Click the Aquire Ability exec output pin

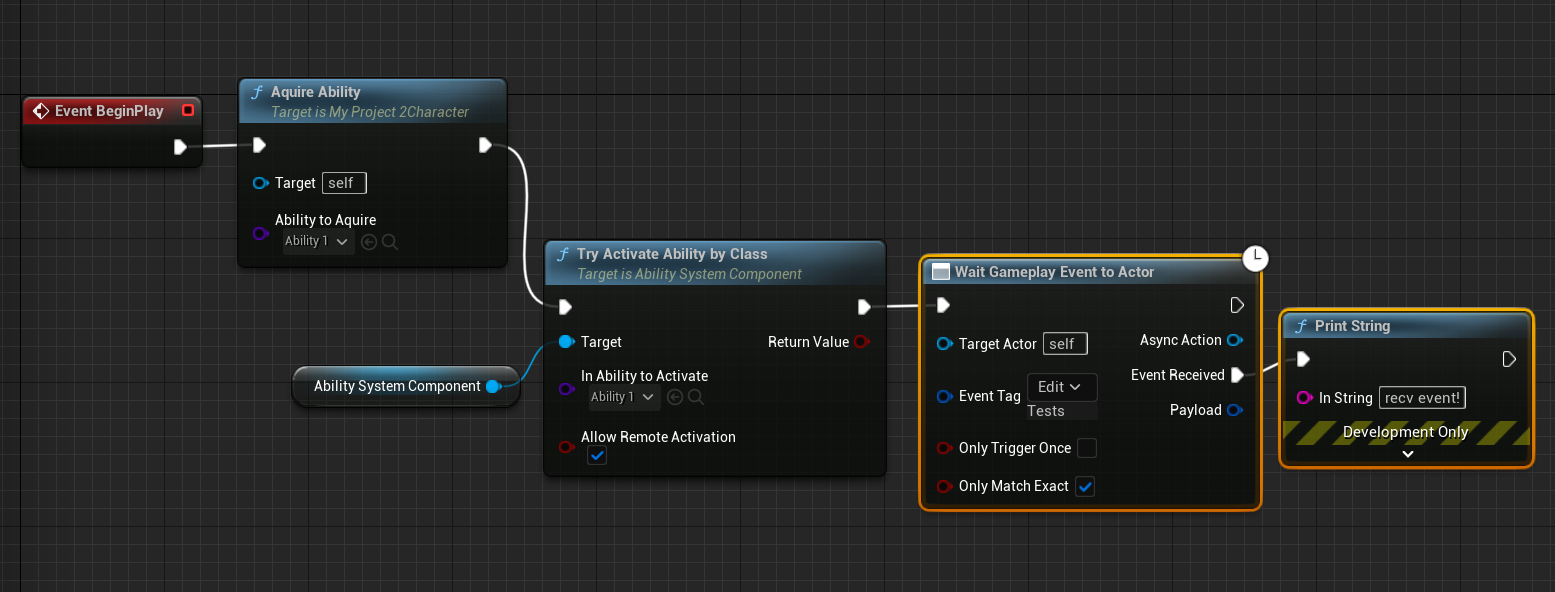coord(485,145)
